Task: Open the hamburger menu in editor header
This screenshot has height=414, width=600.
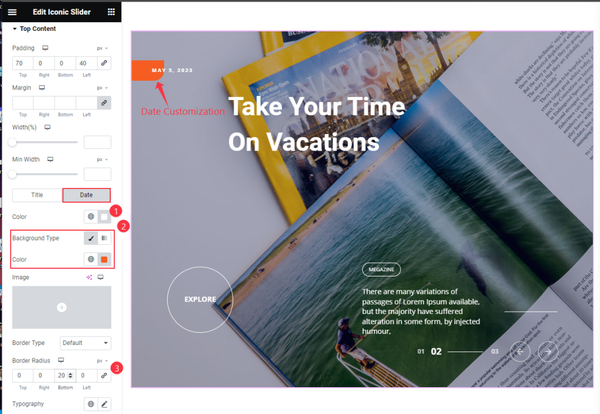Action: click(12, 12)
